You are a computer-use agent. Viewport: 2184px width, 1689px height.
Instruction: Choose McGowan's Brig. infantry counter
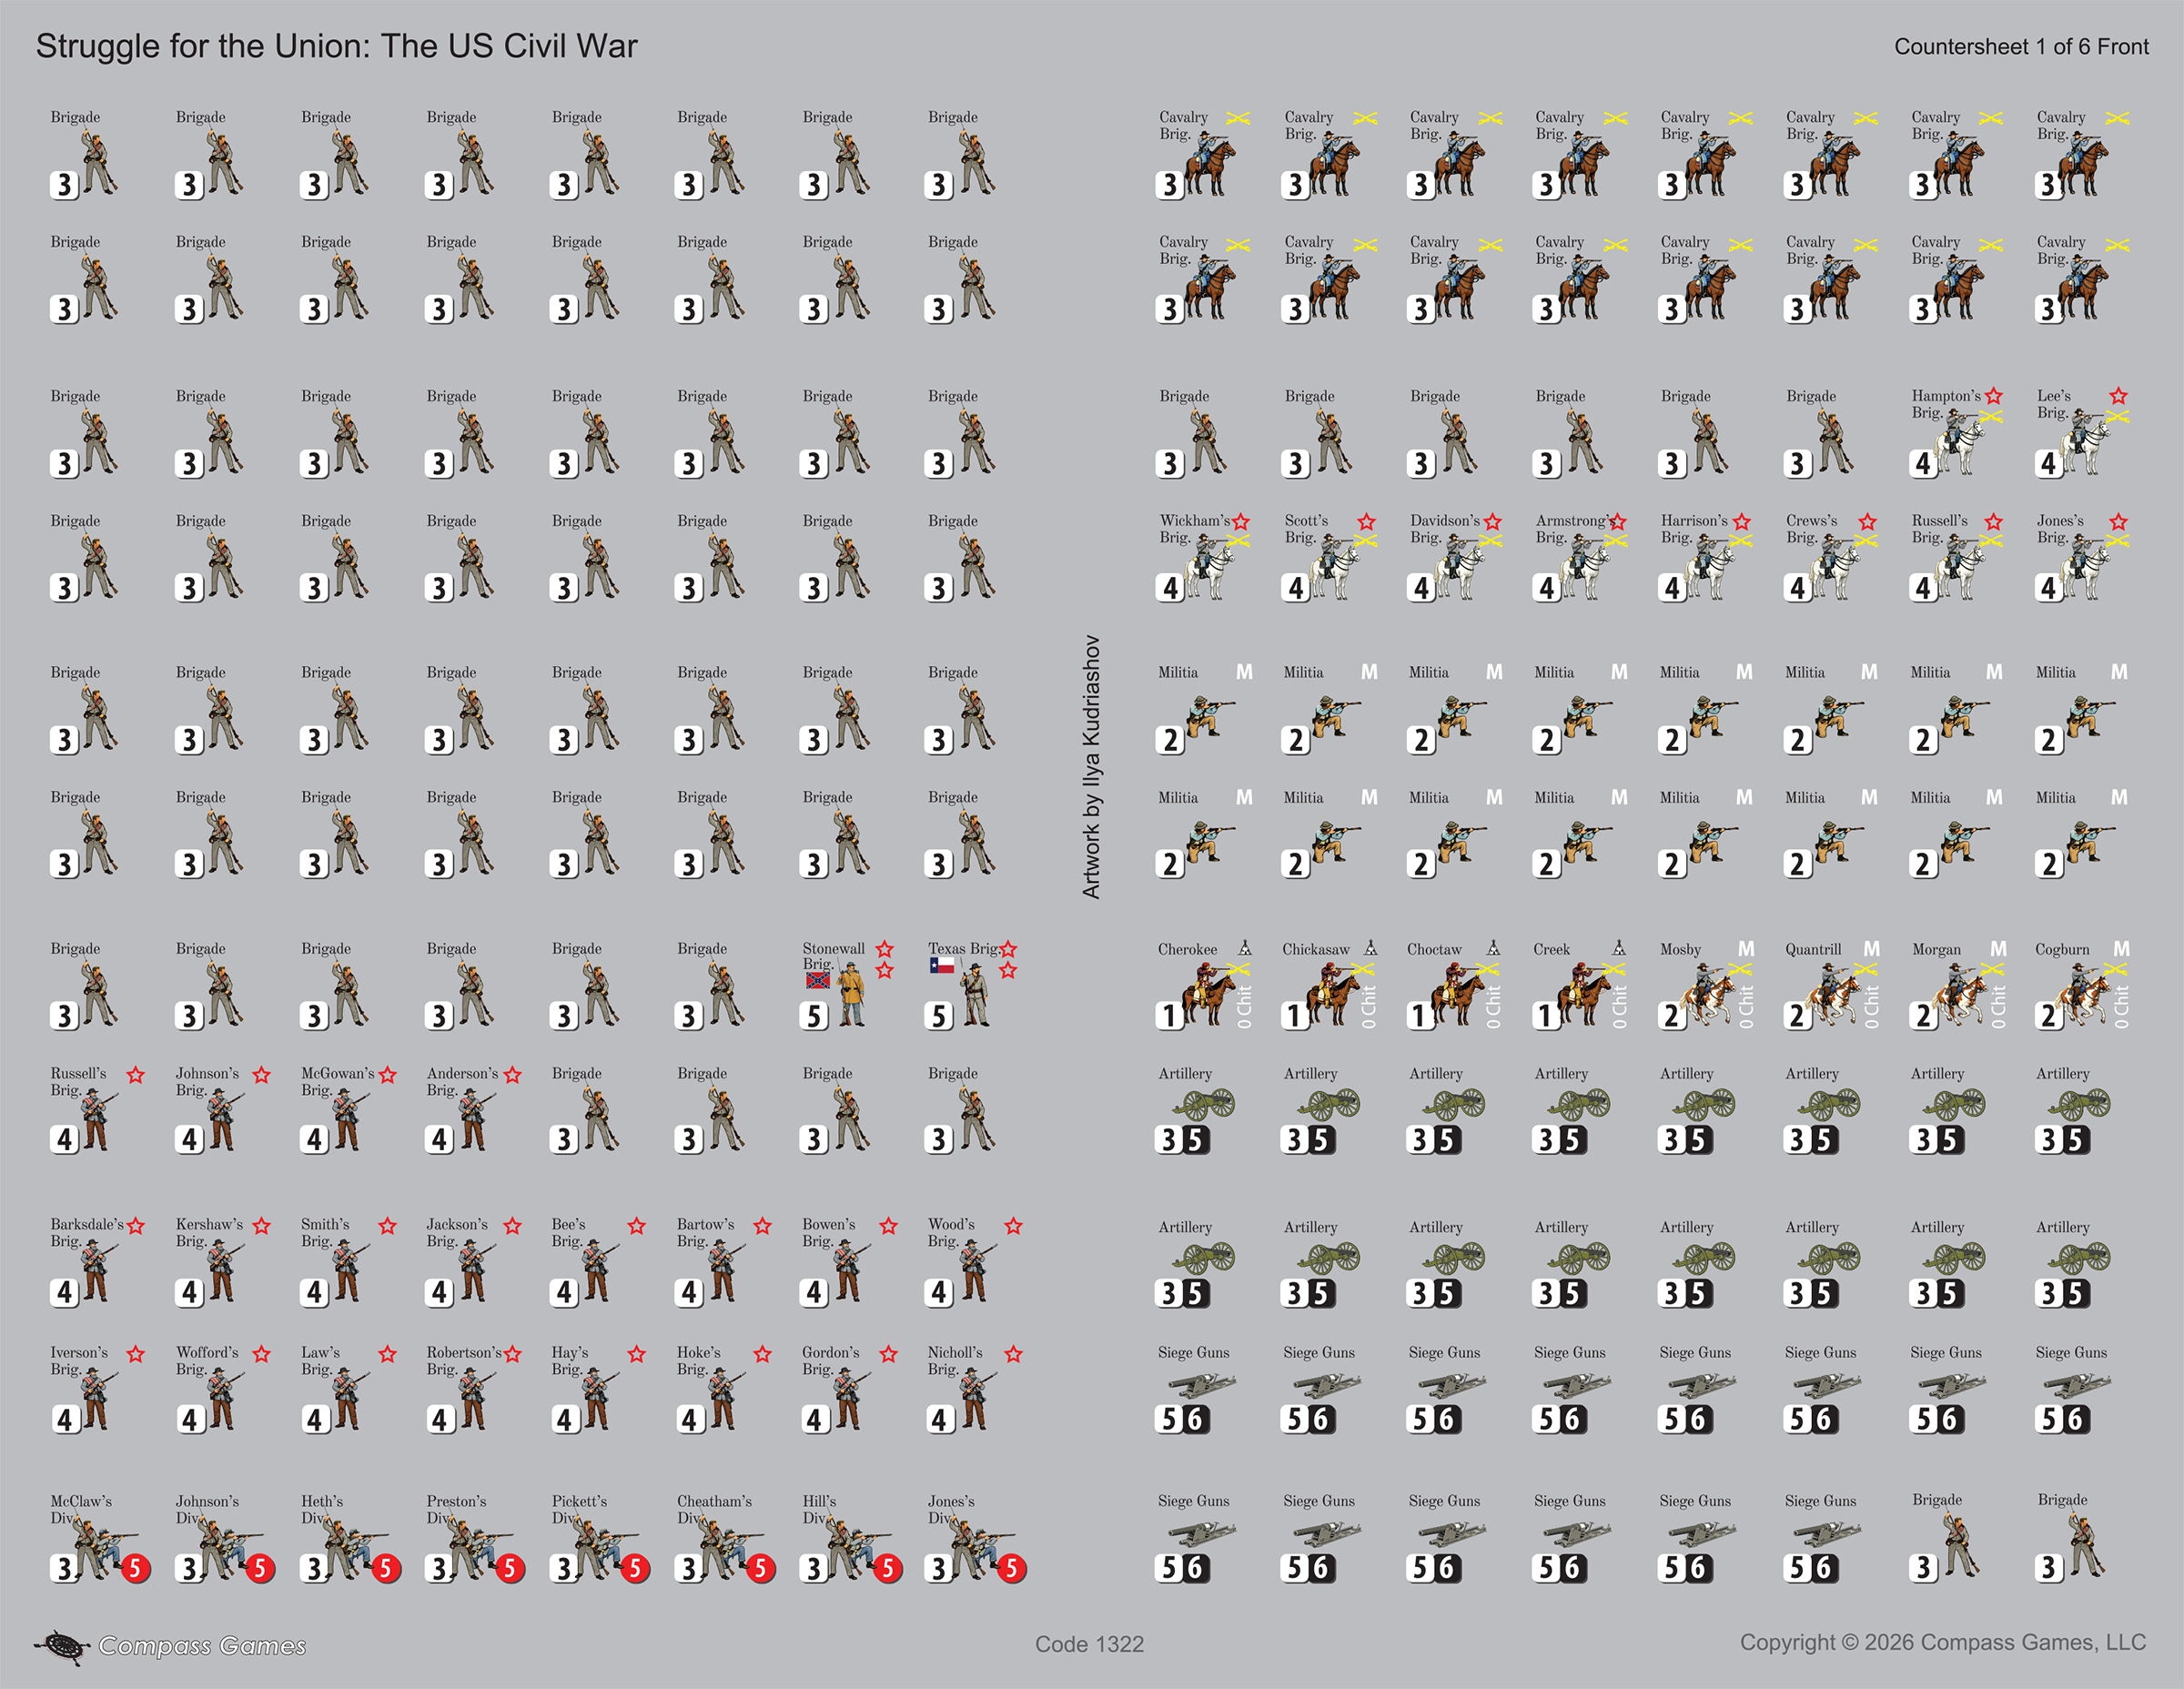click(x=349, y=1110)
